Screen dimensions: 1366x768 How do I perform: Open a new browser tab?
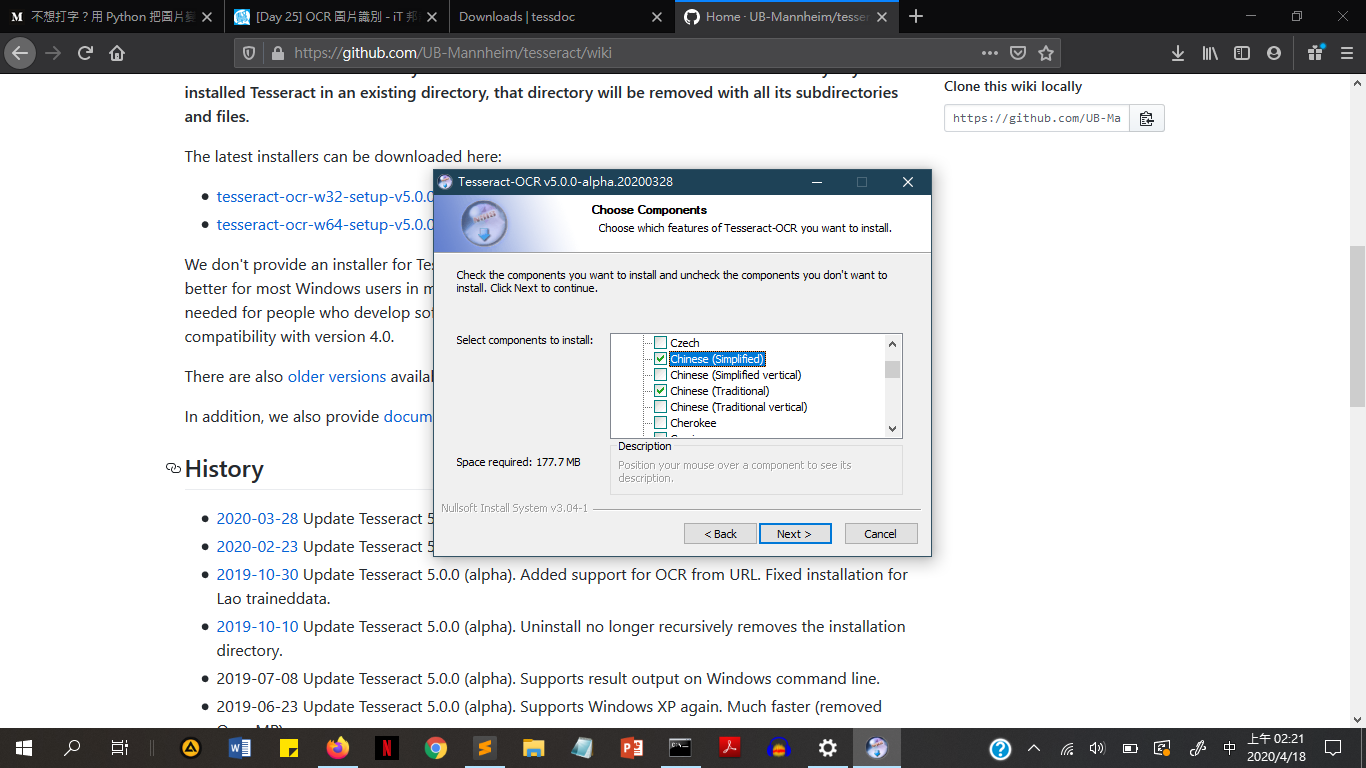tap(916, 16)
